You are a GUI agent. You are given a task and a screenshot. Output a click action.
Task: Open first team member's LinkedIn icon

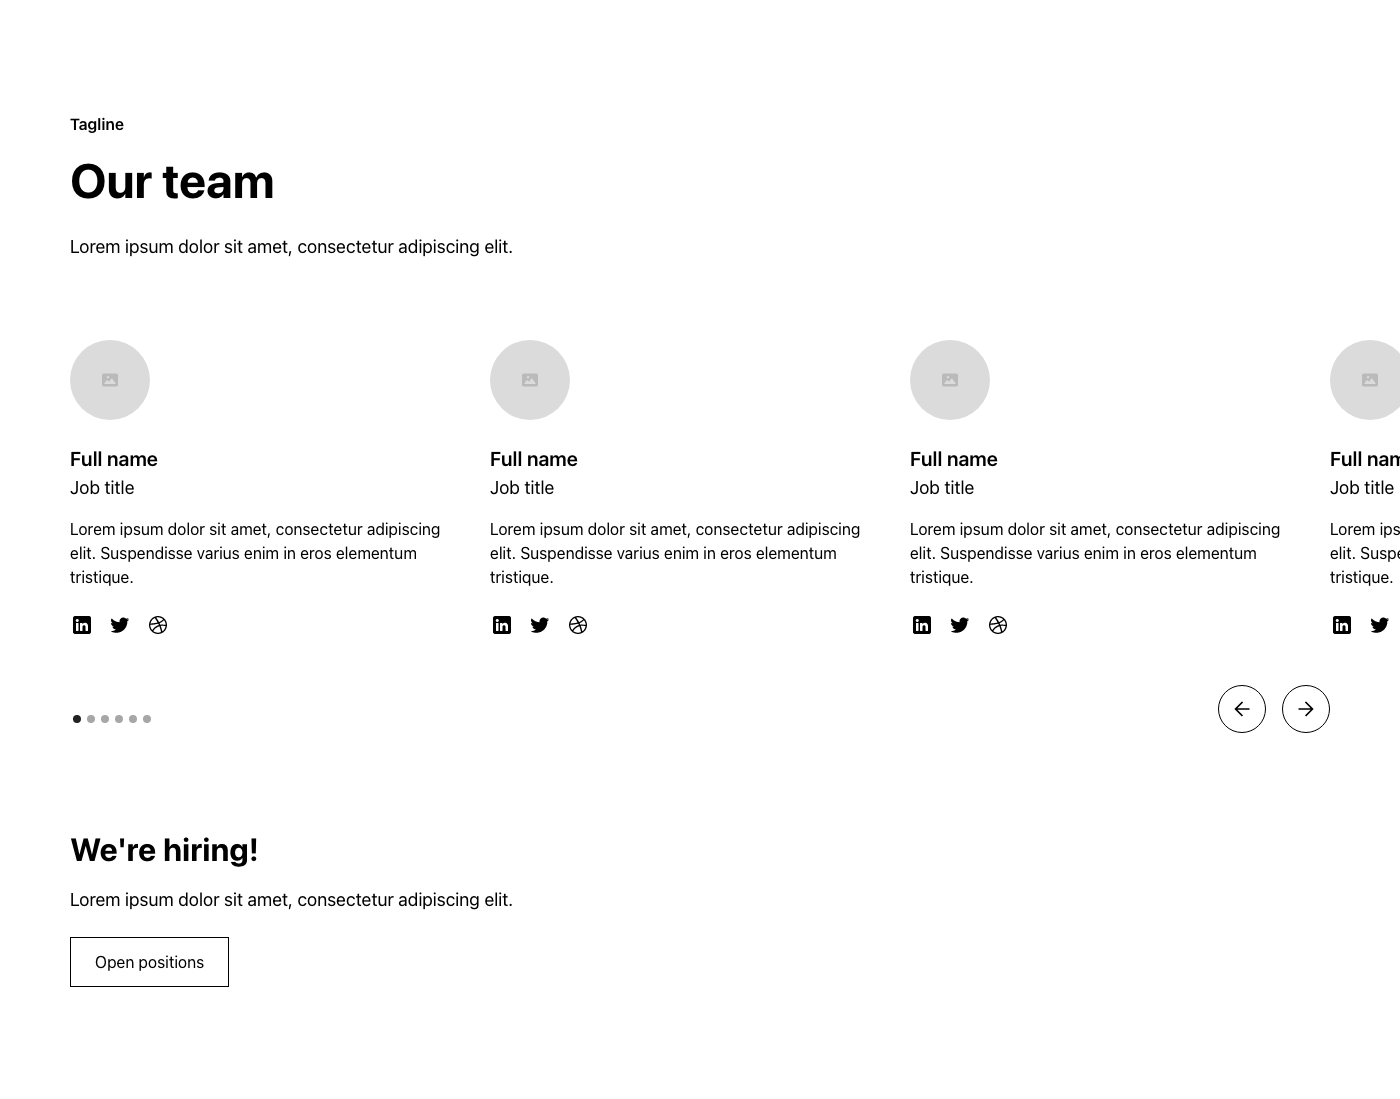[x=82, y=625]
